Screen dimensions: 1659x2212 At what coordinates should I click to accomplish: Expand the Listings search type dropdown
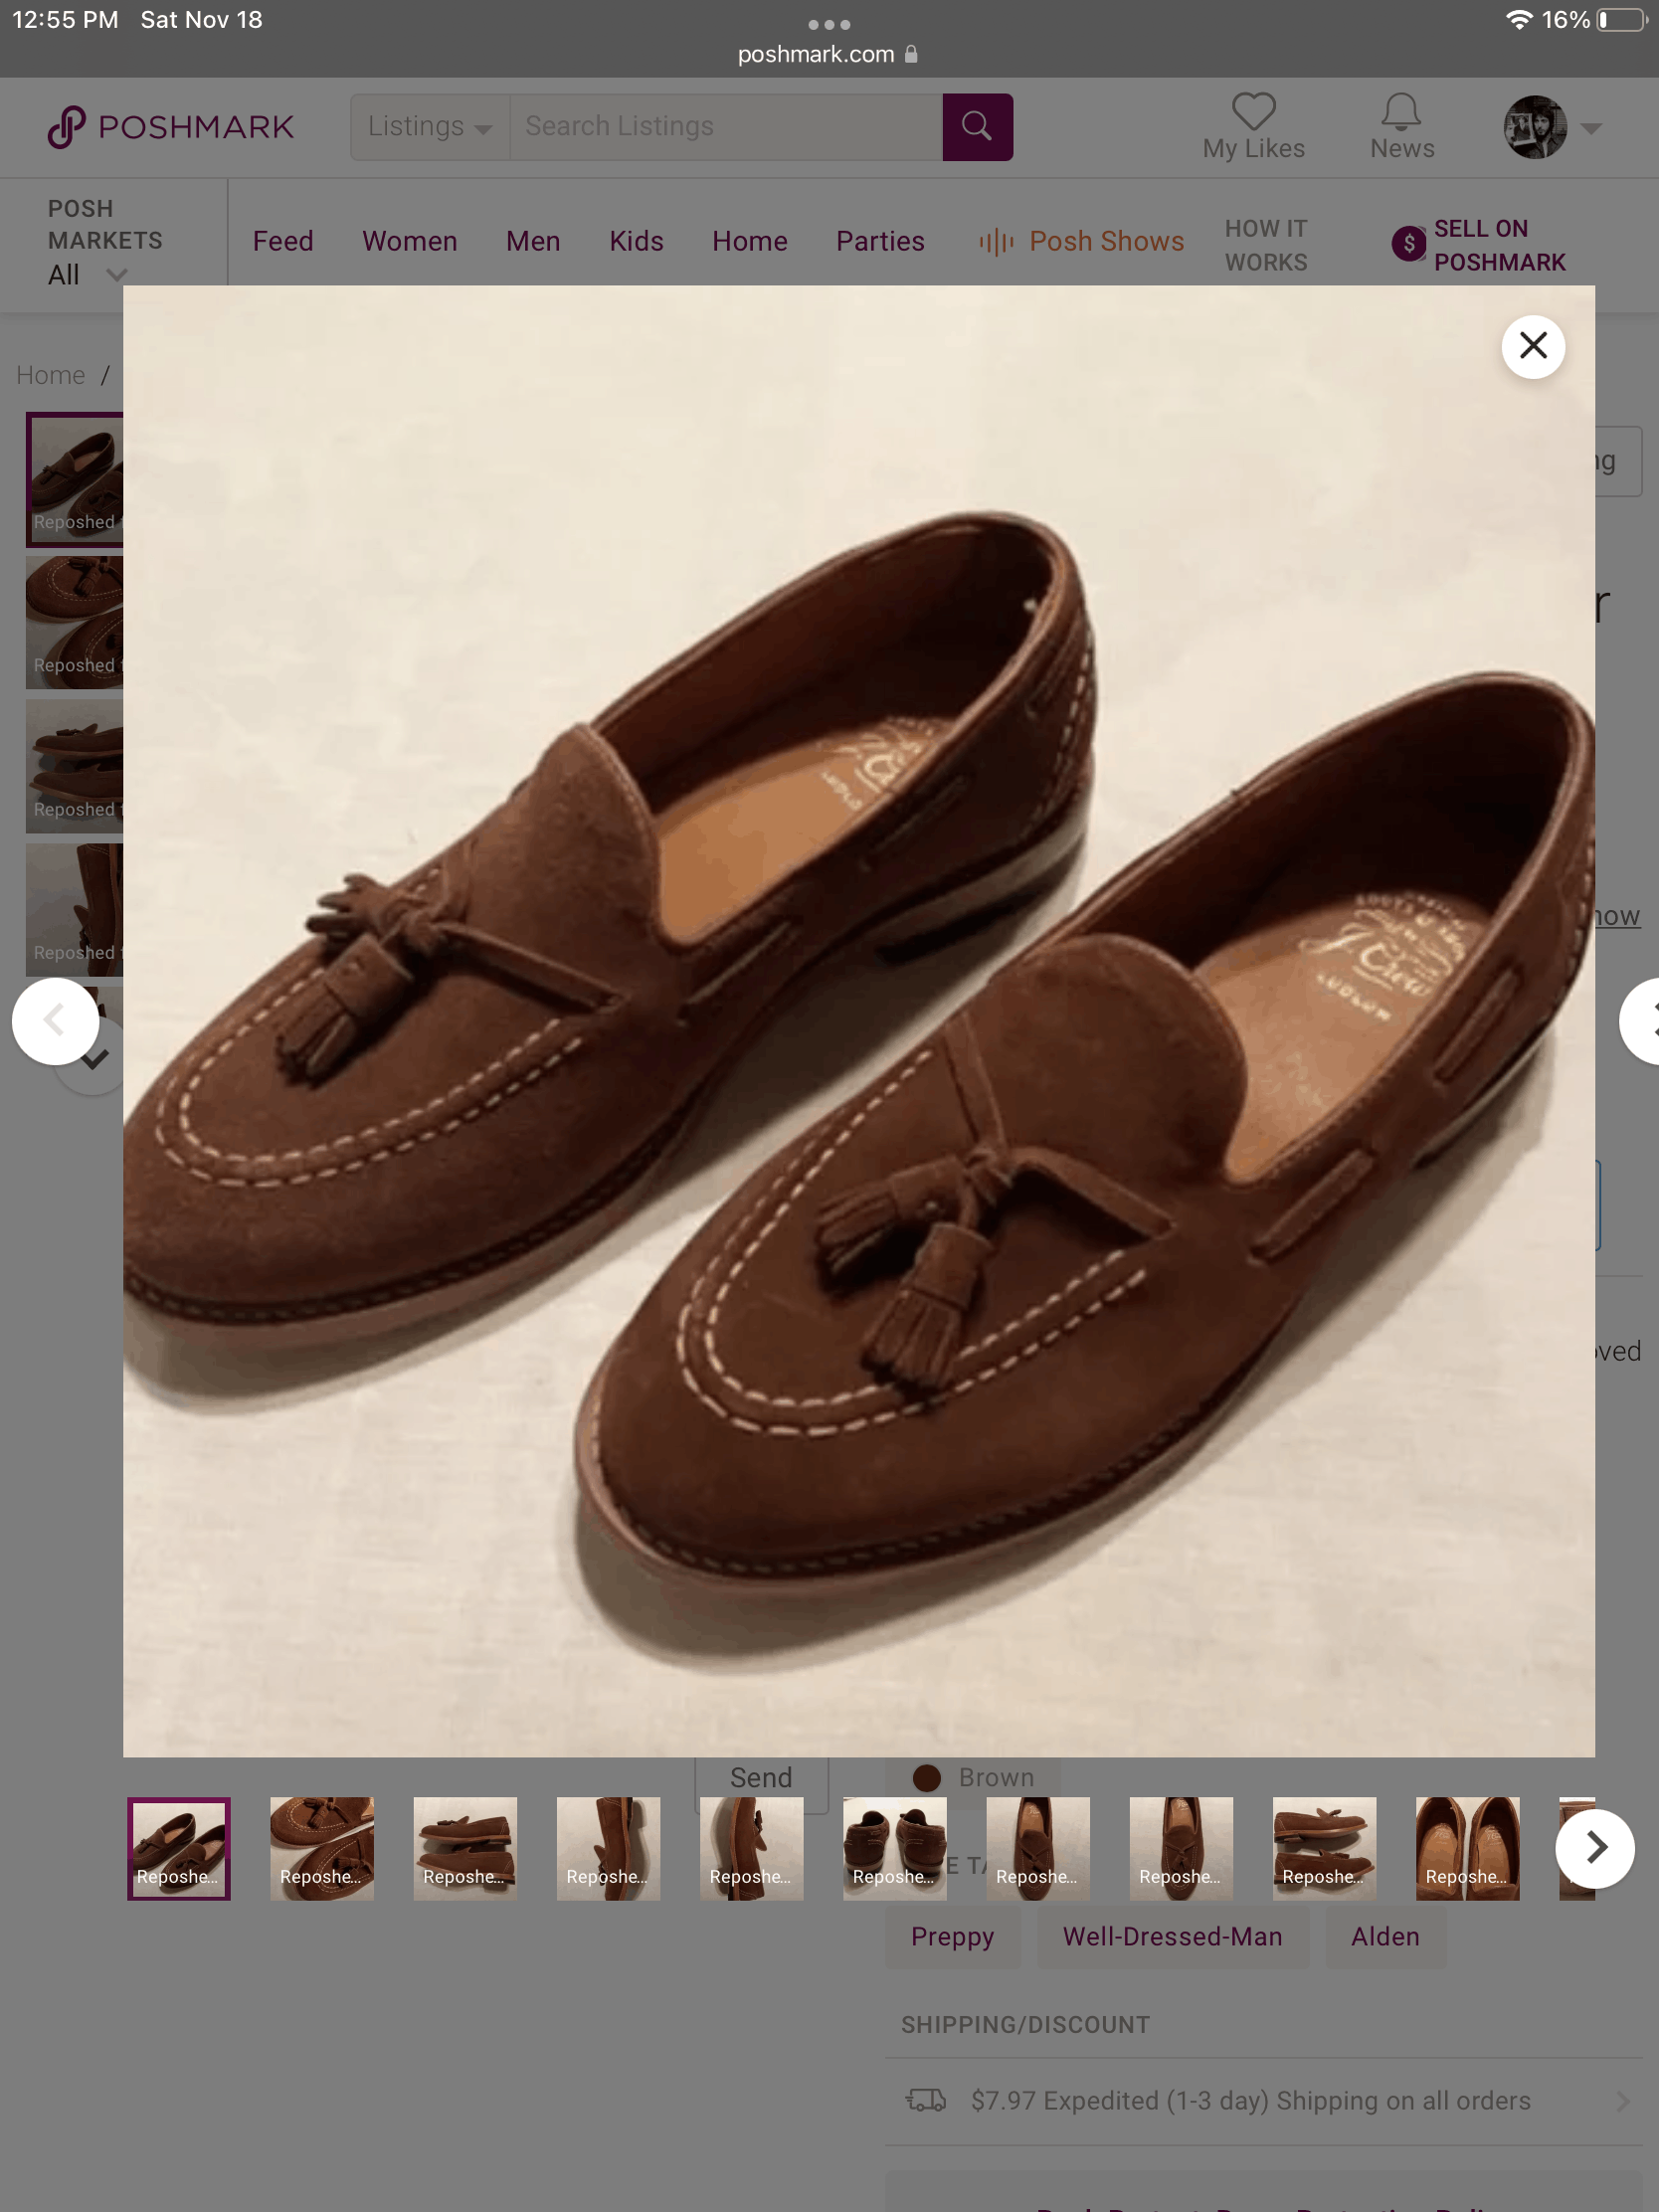click(429, 127)
